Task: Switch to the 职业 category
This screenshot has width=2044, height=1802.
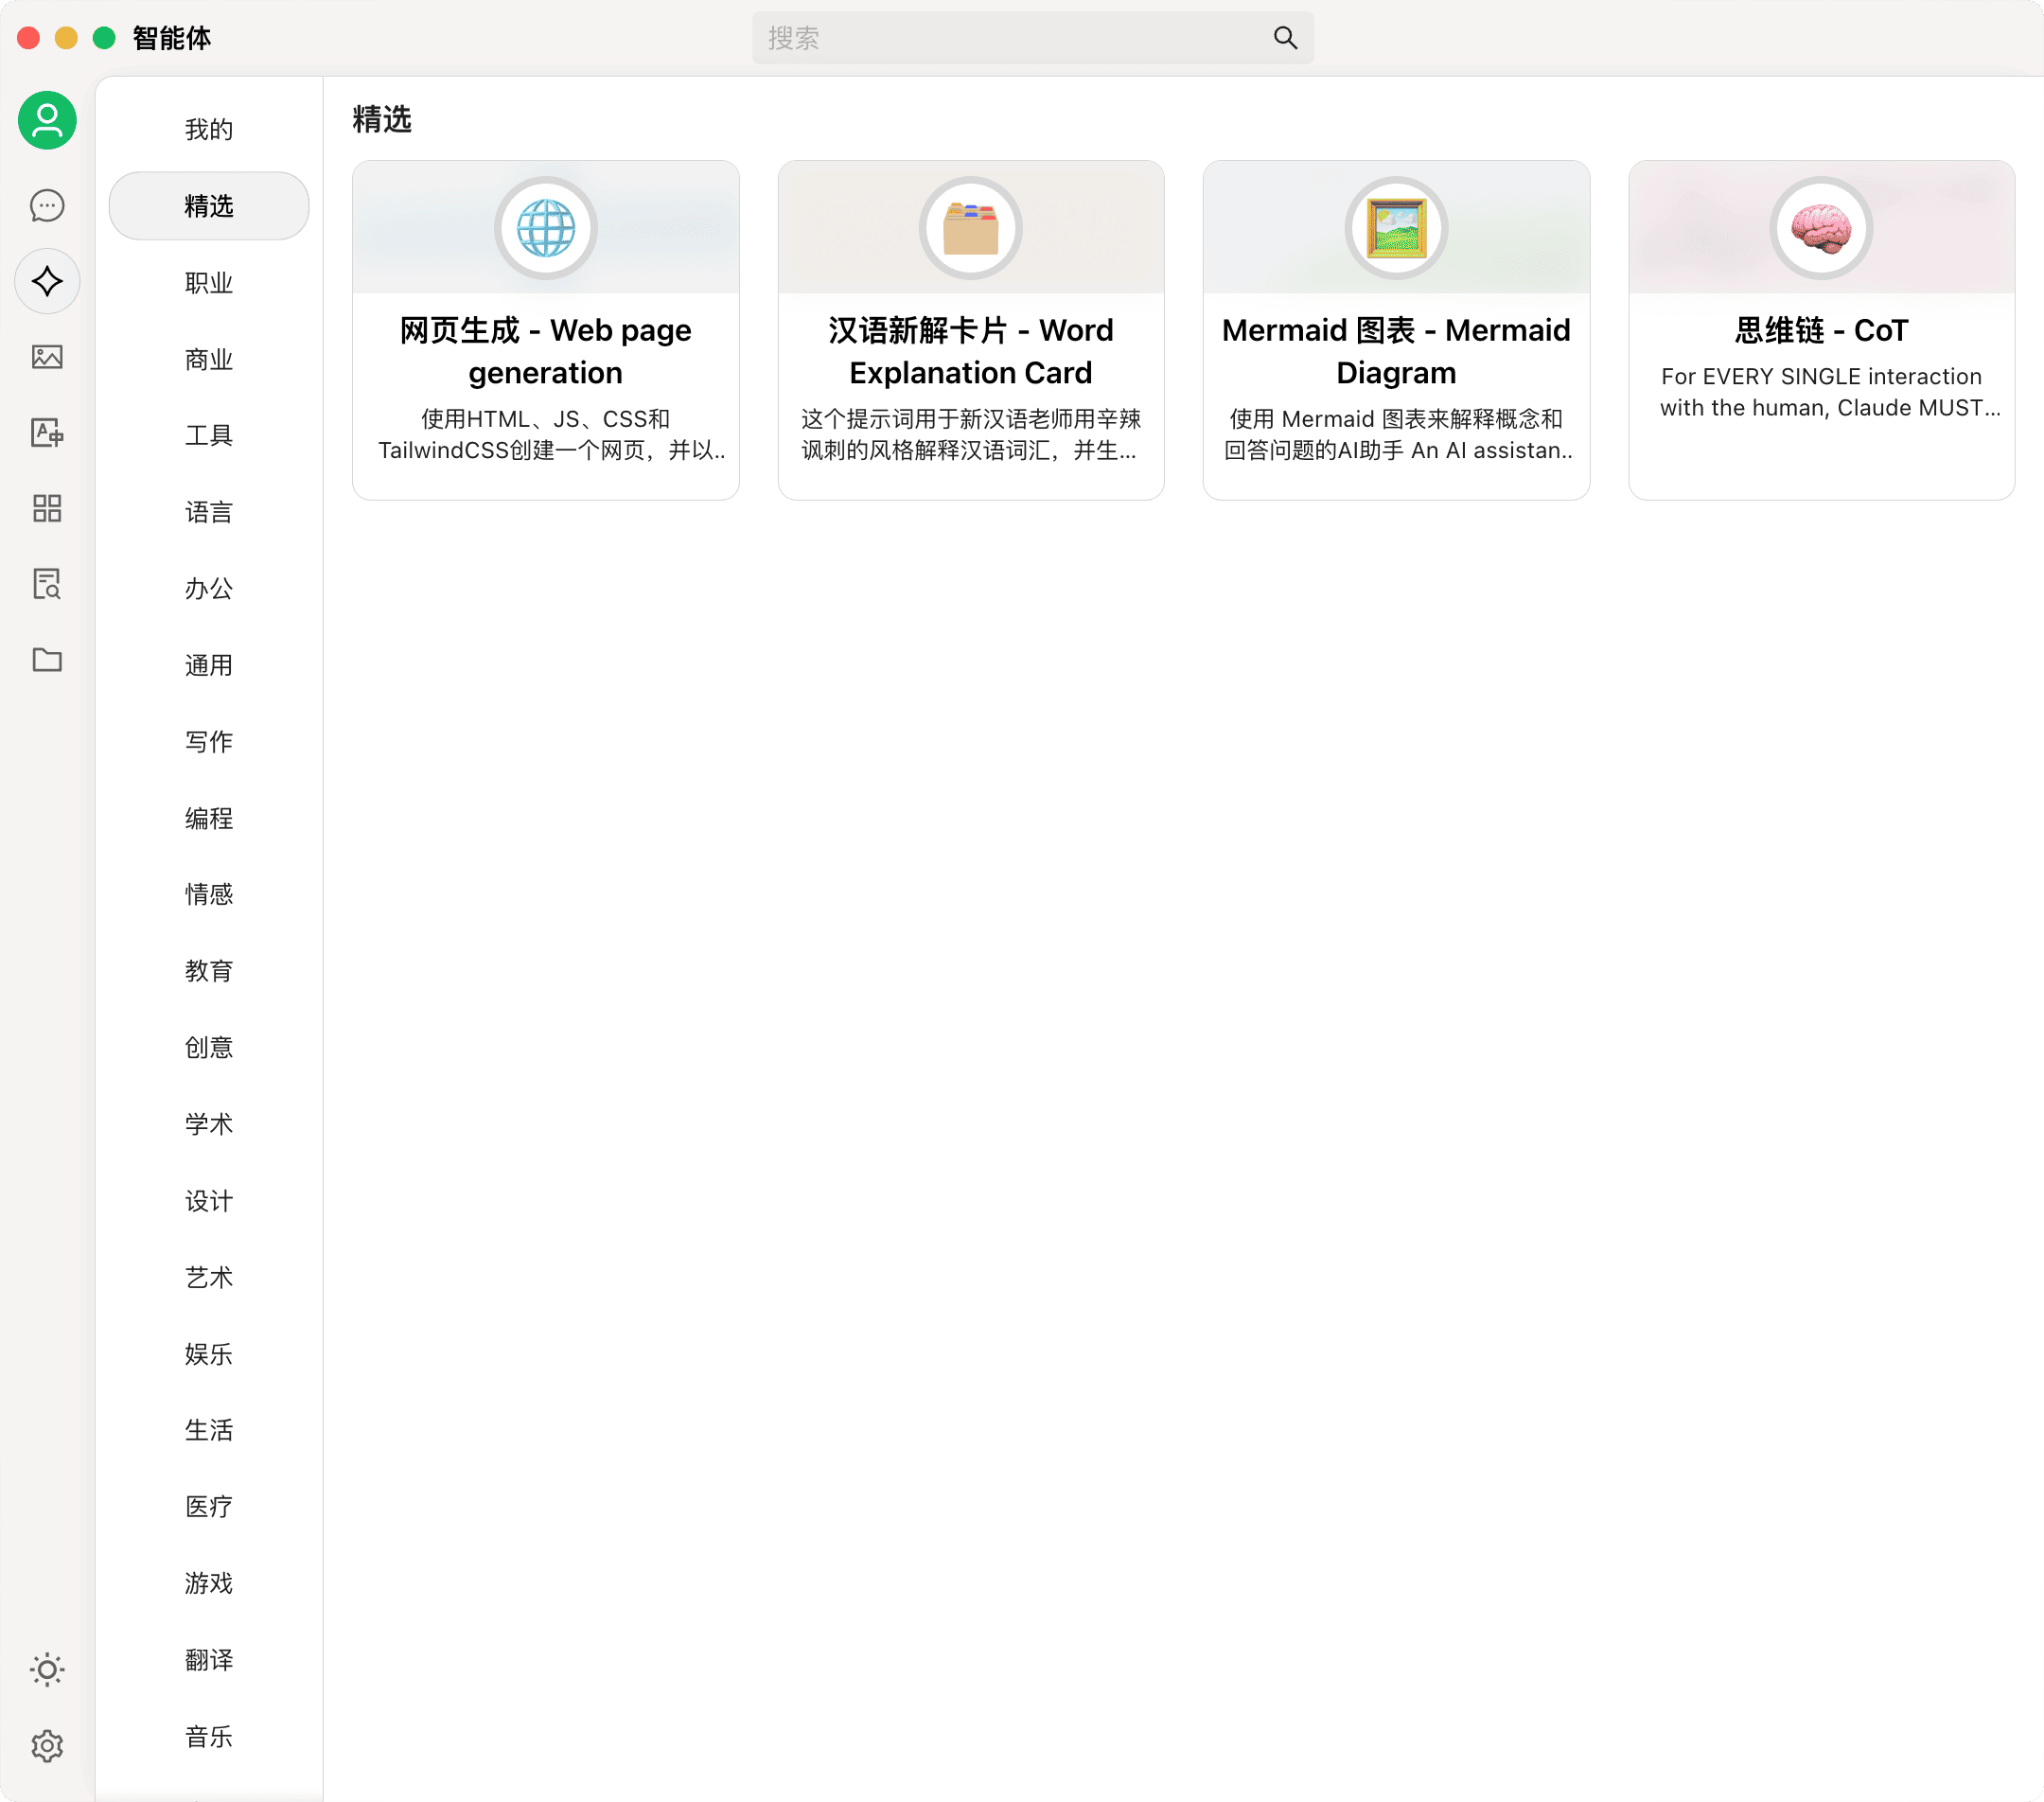Action: click(208, 283)
